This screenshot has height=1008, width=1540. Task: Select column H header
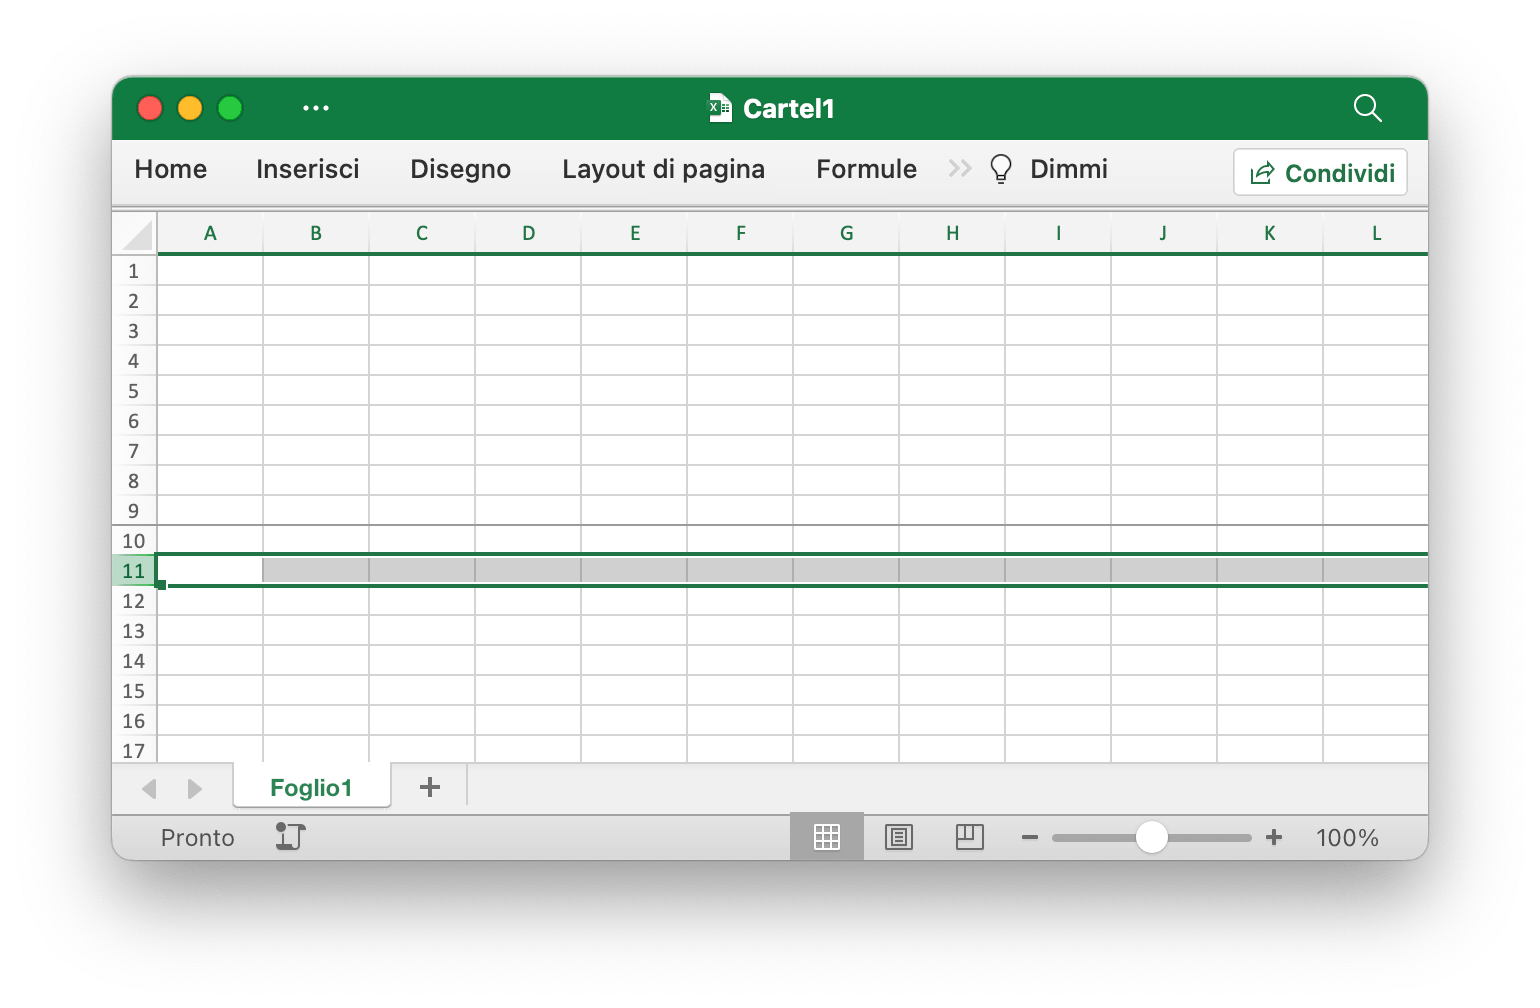[952, 233]
